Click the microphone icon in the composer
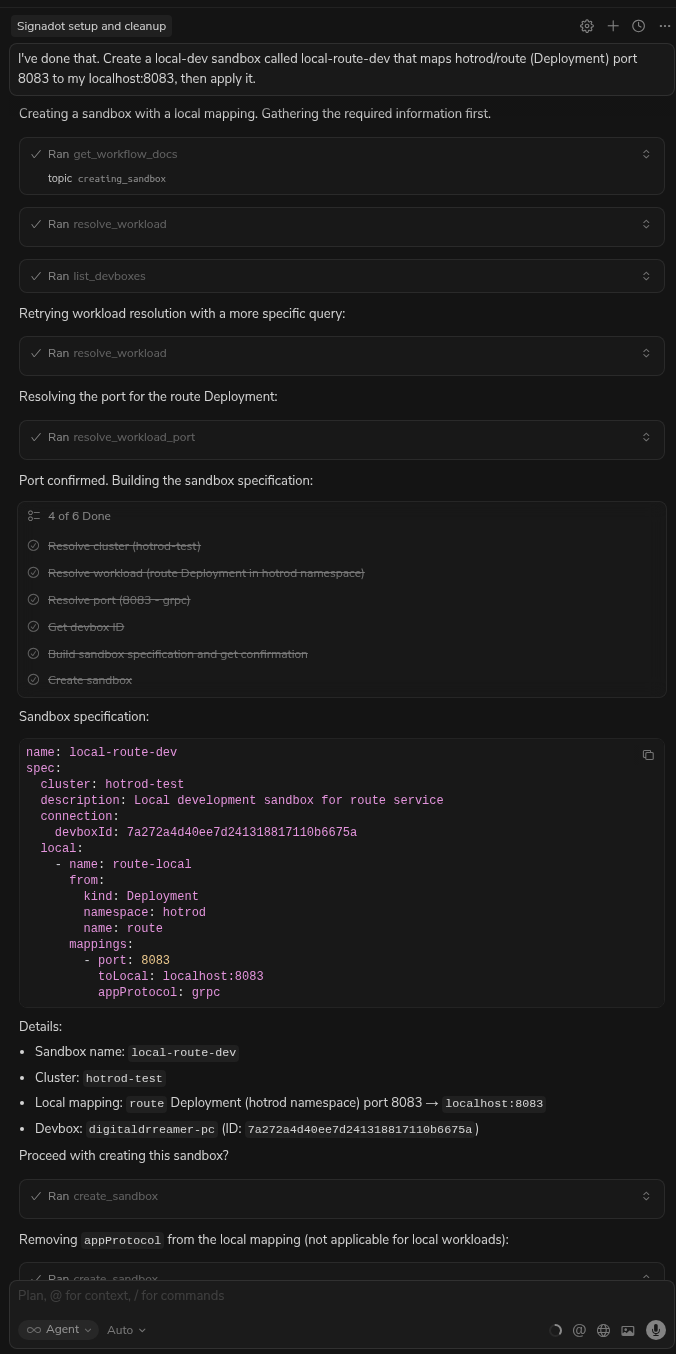This screenshot has width=676, height=1354. tap(656, 1330)
